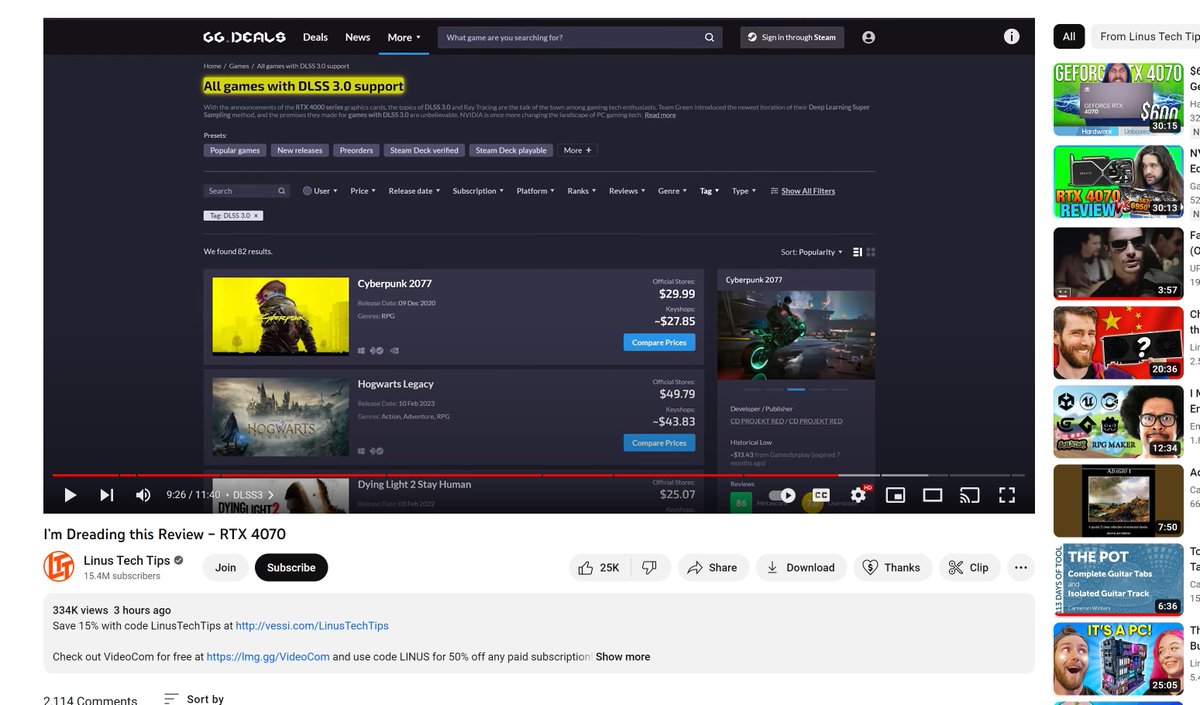This screenshot has height=705, width=1200.
Task: Select the From Linus Tech Tips chip
Action: point(1146,36)
